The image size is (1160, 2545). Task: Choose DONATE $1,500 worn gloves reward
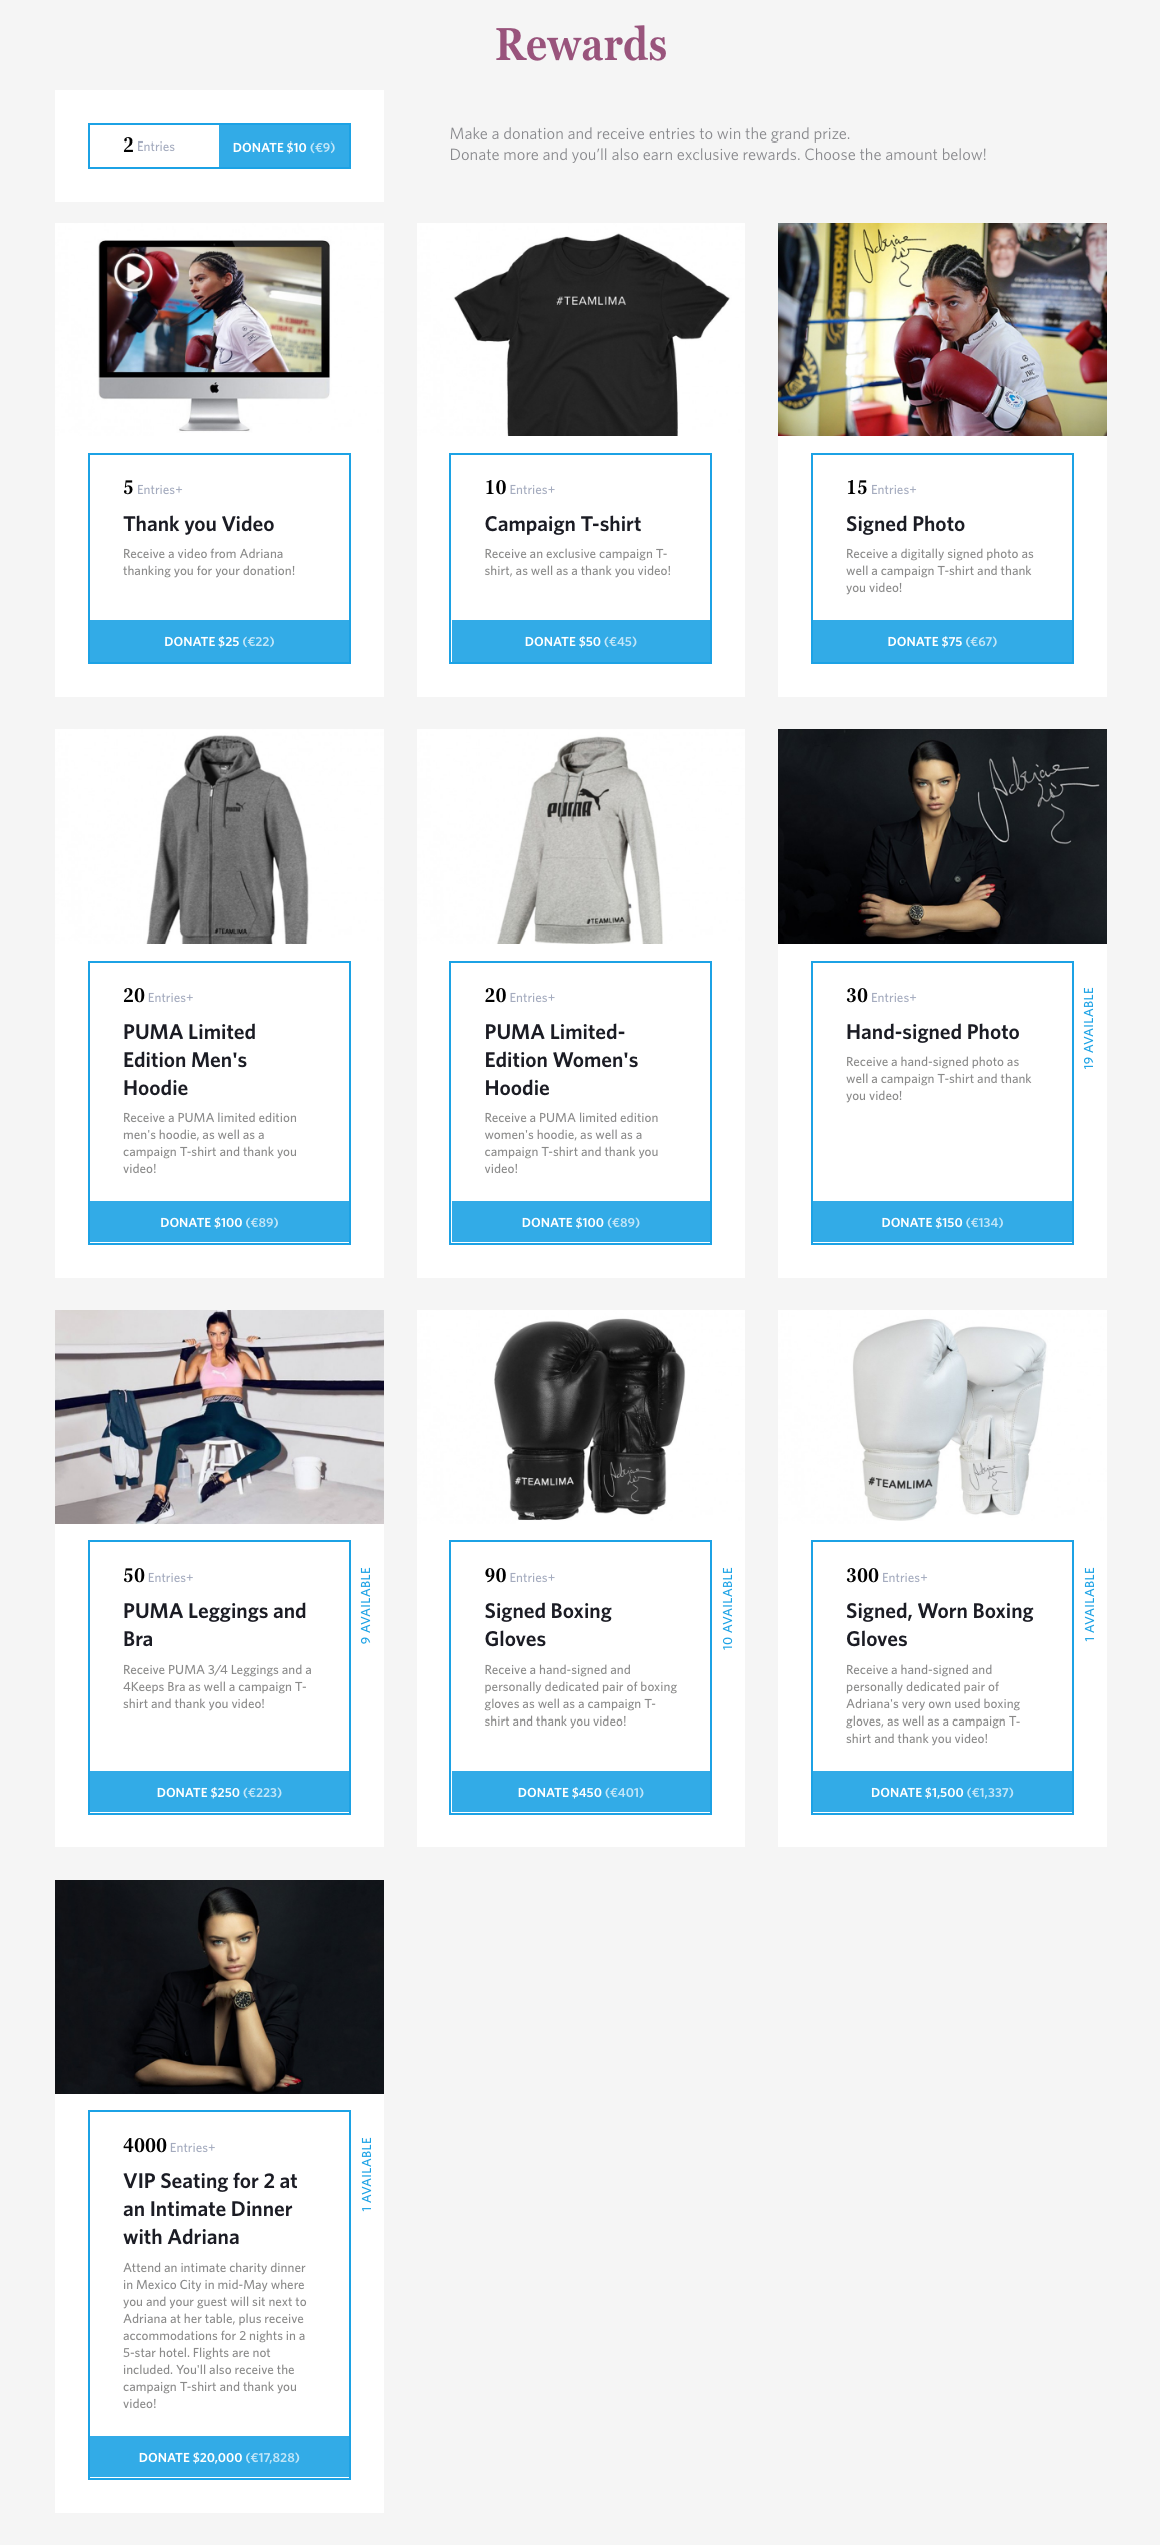point(942,1792)
